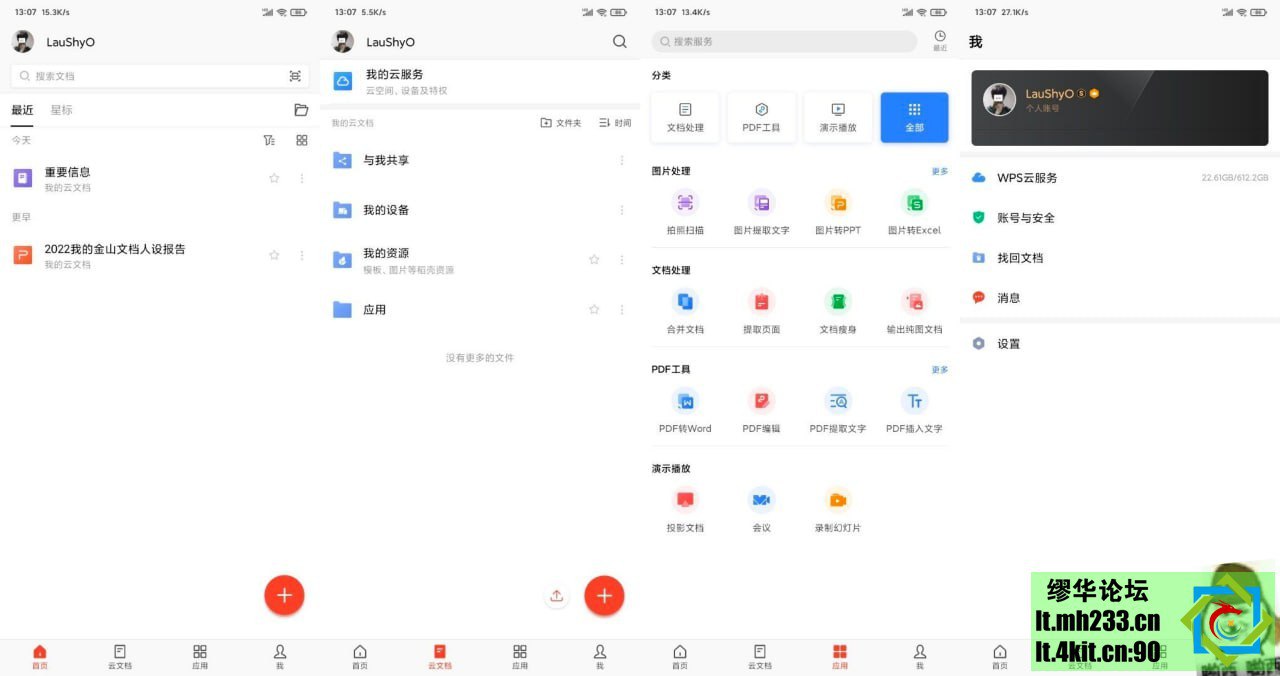This screenshot has height=676, width=1280.
Task: Open more options for 我的设备 folder
Action: tap(622, 211)
